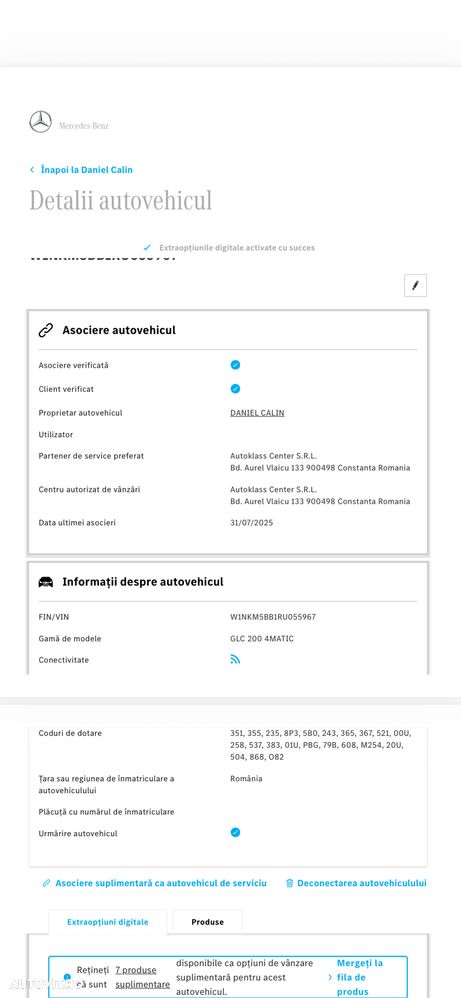The height and width of the screenshot is (998, 461).
Task: Open the 7 produse suplimentare link
Action: pyautogui.click(x=143, y=977)
